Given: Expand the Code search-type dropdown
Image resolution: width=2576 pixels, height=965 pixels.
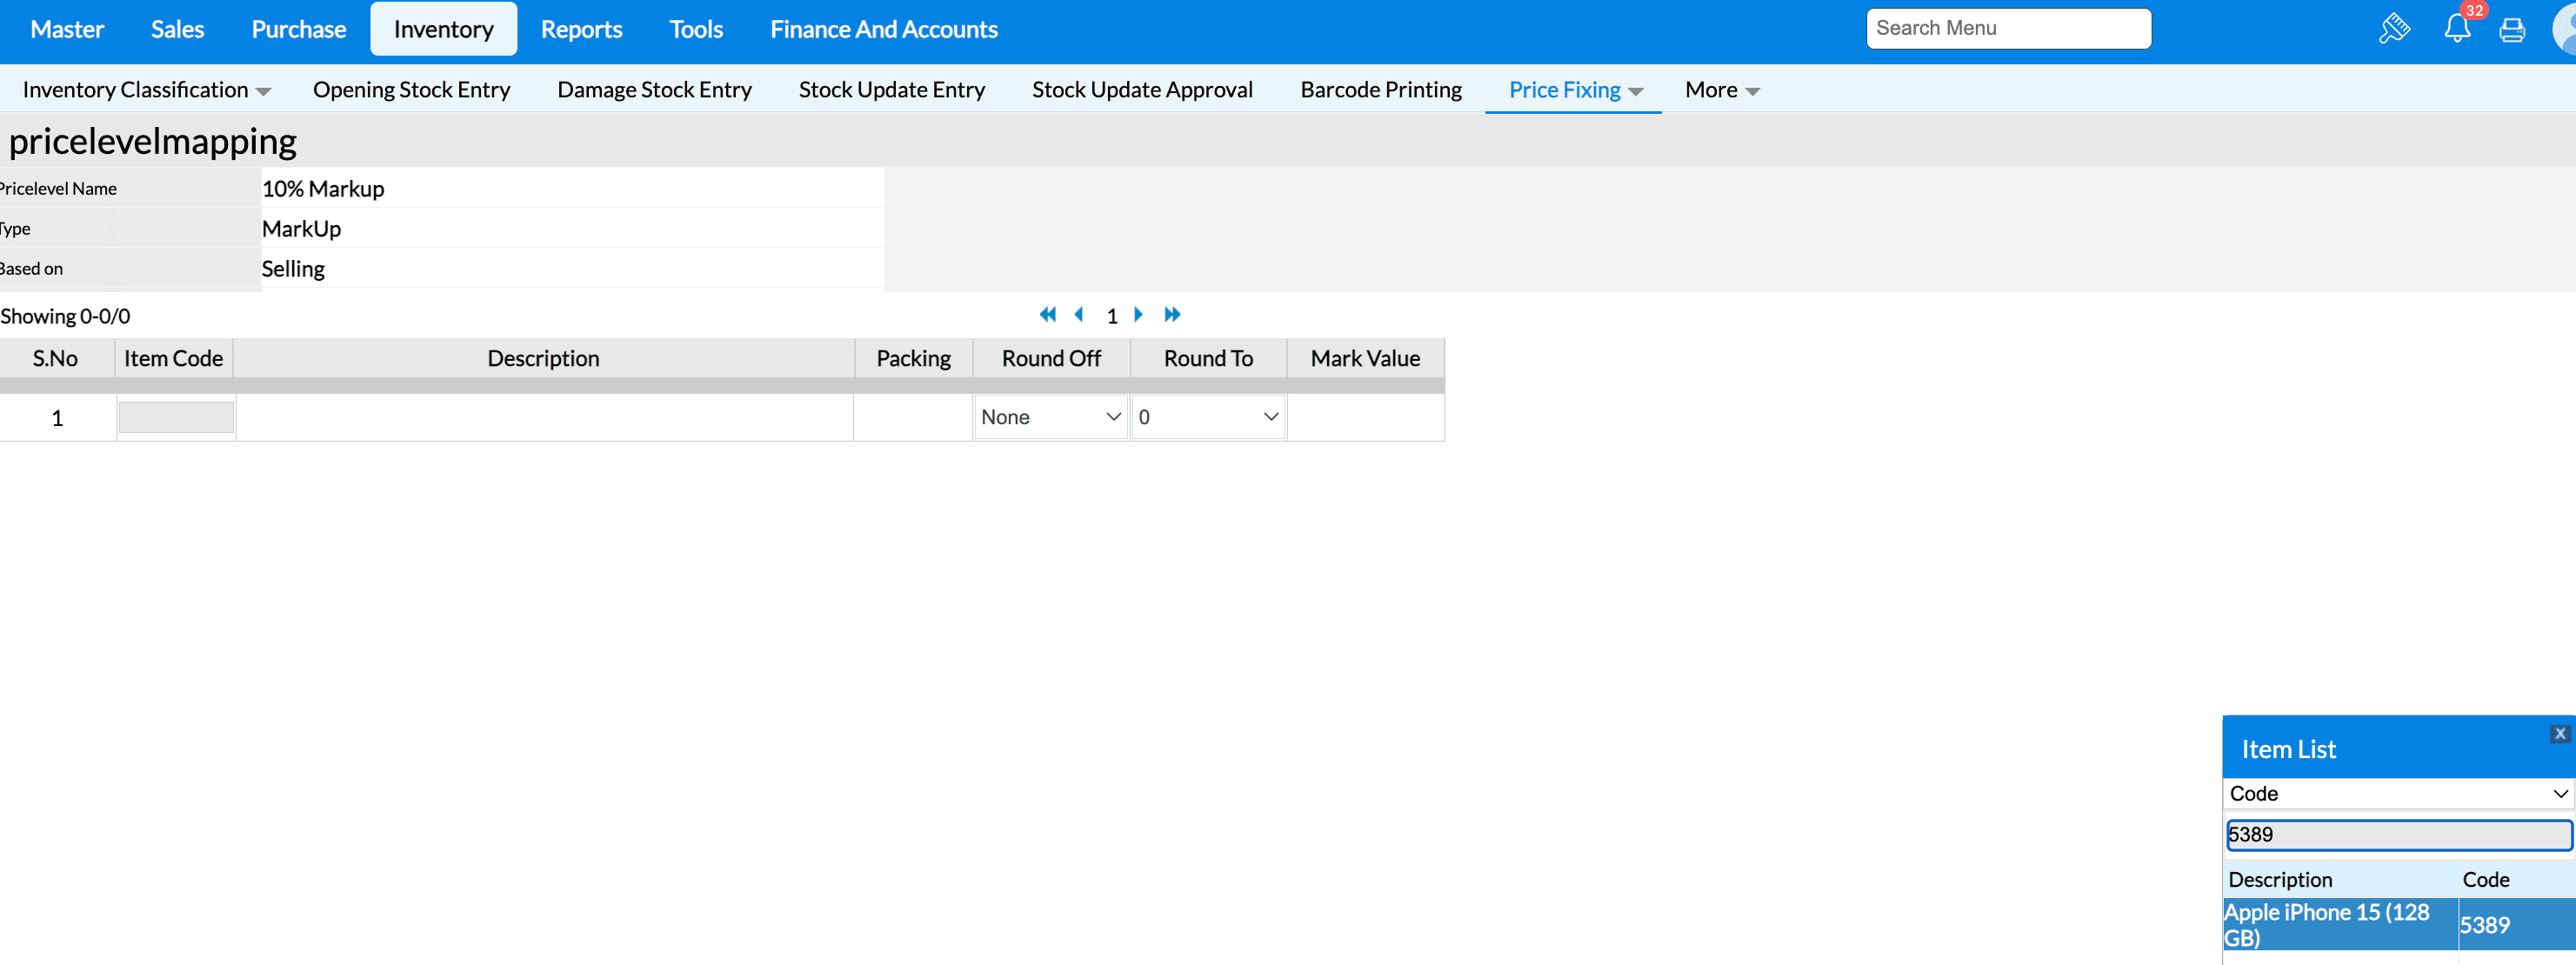Looking at the screenshot, I should pos(2397,793).
